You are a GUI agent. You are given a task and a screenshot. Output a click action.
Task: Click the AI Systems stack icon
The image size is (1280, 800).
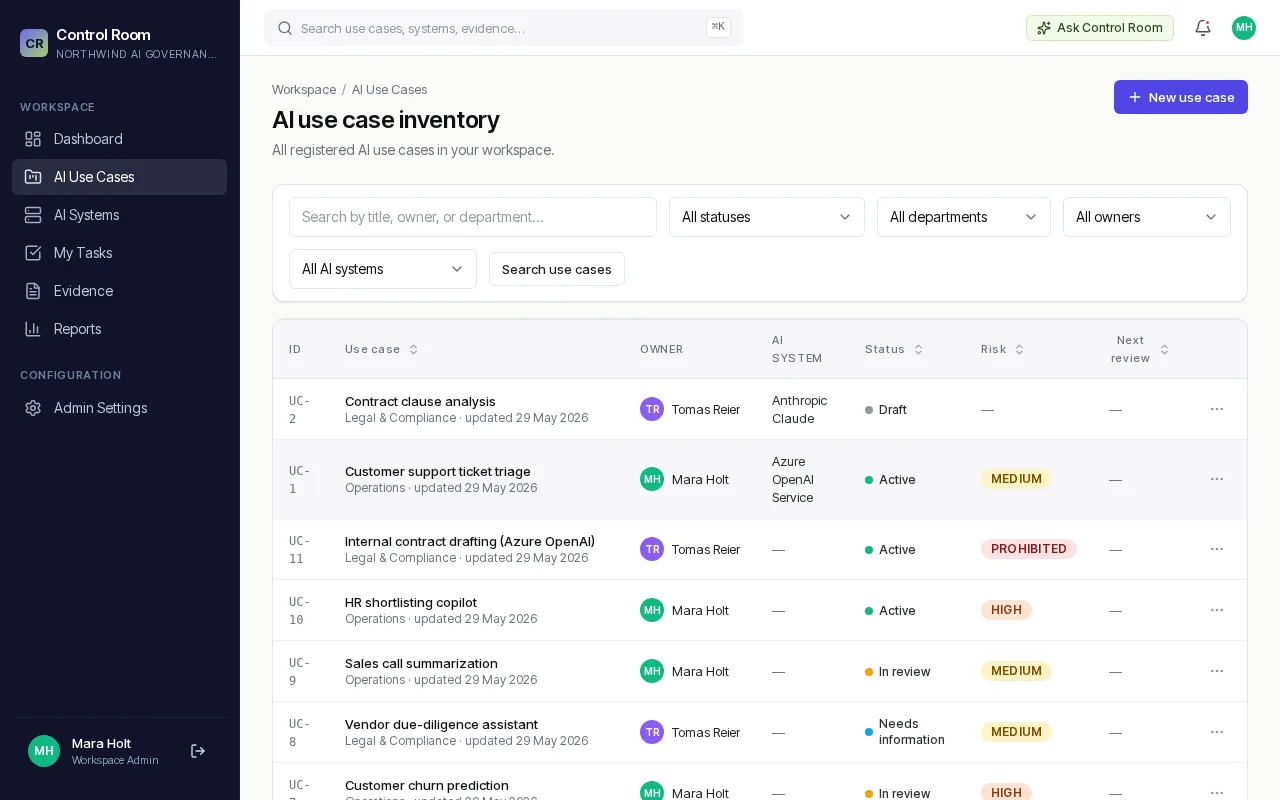[x=33, y=215]
